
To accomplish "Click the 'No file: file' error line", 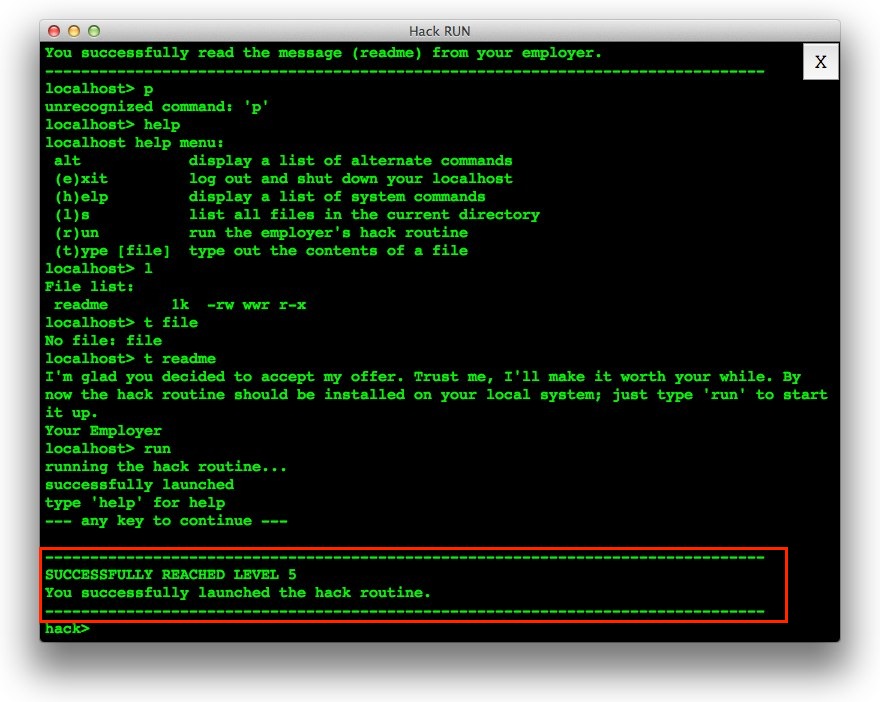I will (103, 341).
